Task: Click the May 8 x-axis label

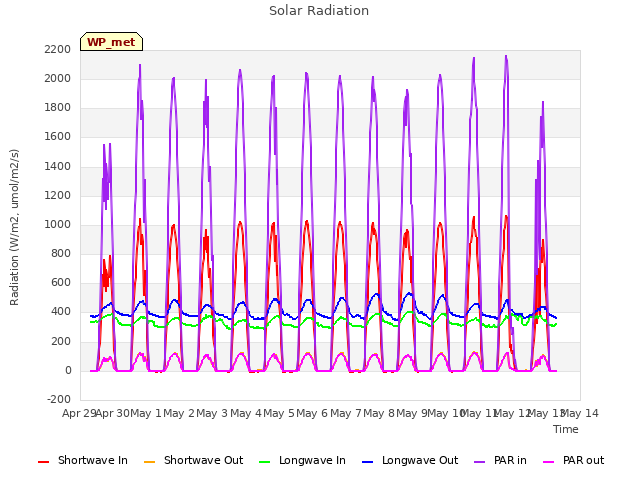Action: point(379,413)
